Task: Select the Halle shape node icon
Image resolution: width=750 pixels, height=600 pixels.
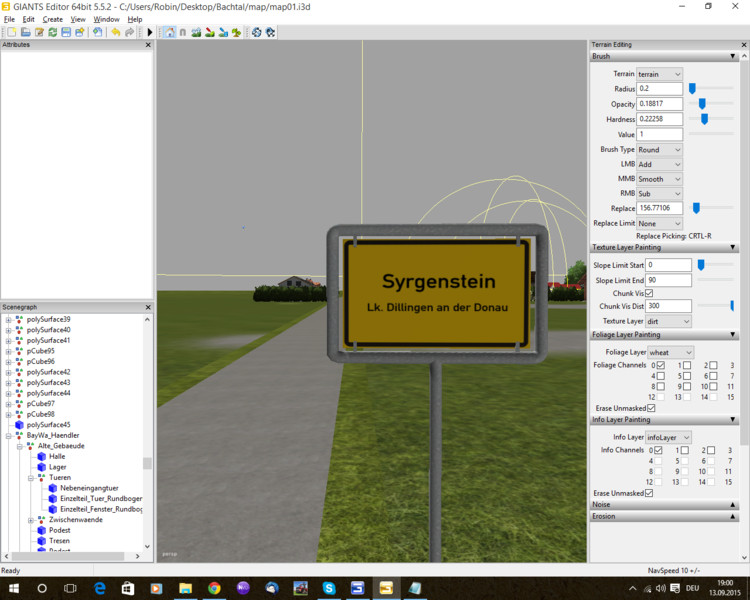Action: 42,456
